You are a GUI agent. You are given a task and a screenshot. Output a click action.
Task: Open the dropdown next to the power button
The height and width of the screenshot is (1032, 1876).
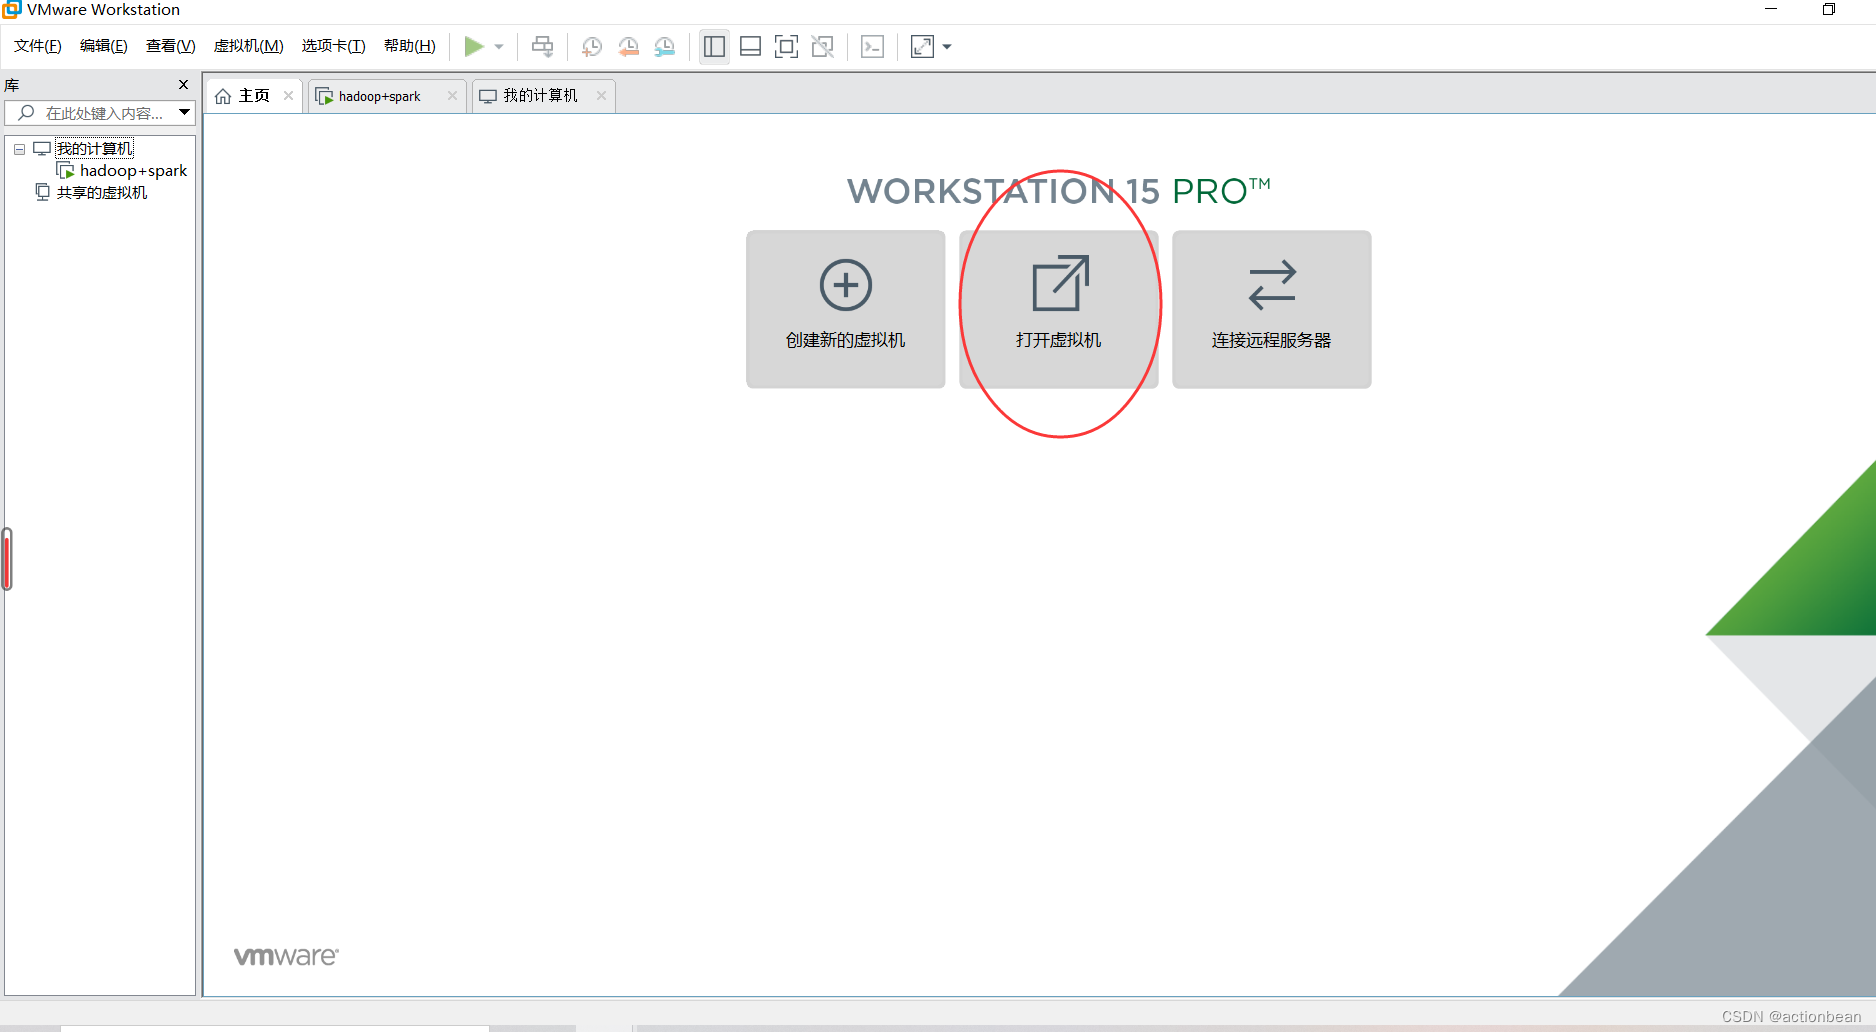pyautogui.click(x=498, y=46)
